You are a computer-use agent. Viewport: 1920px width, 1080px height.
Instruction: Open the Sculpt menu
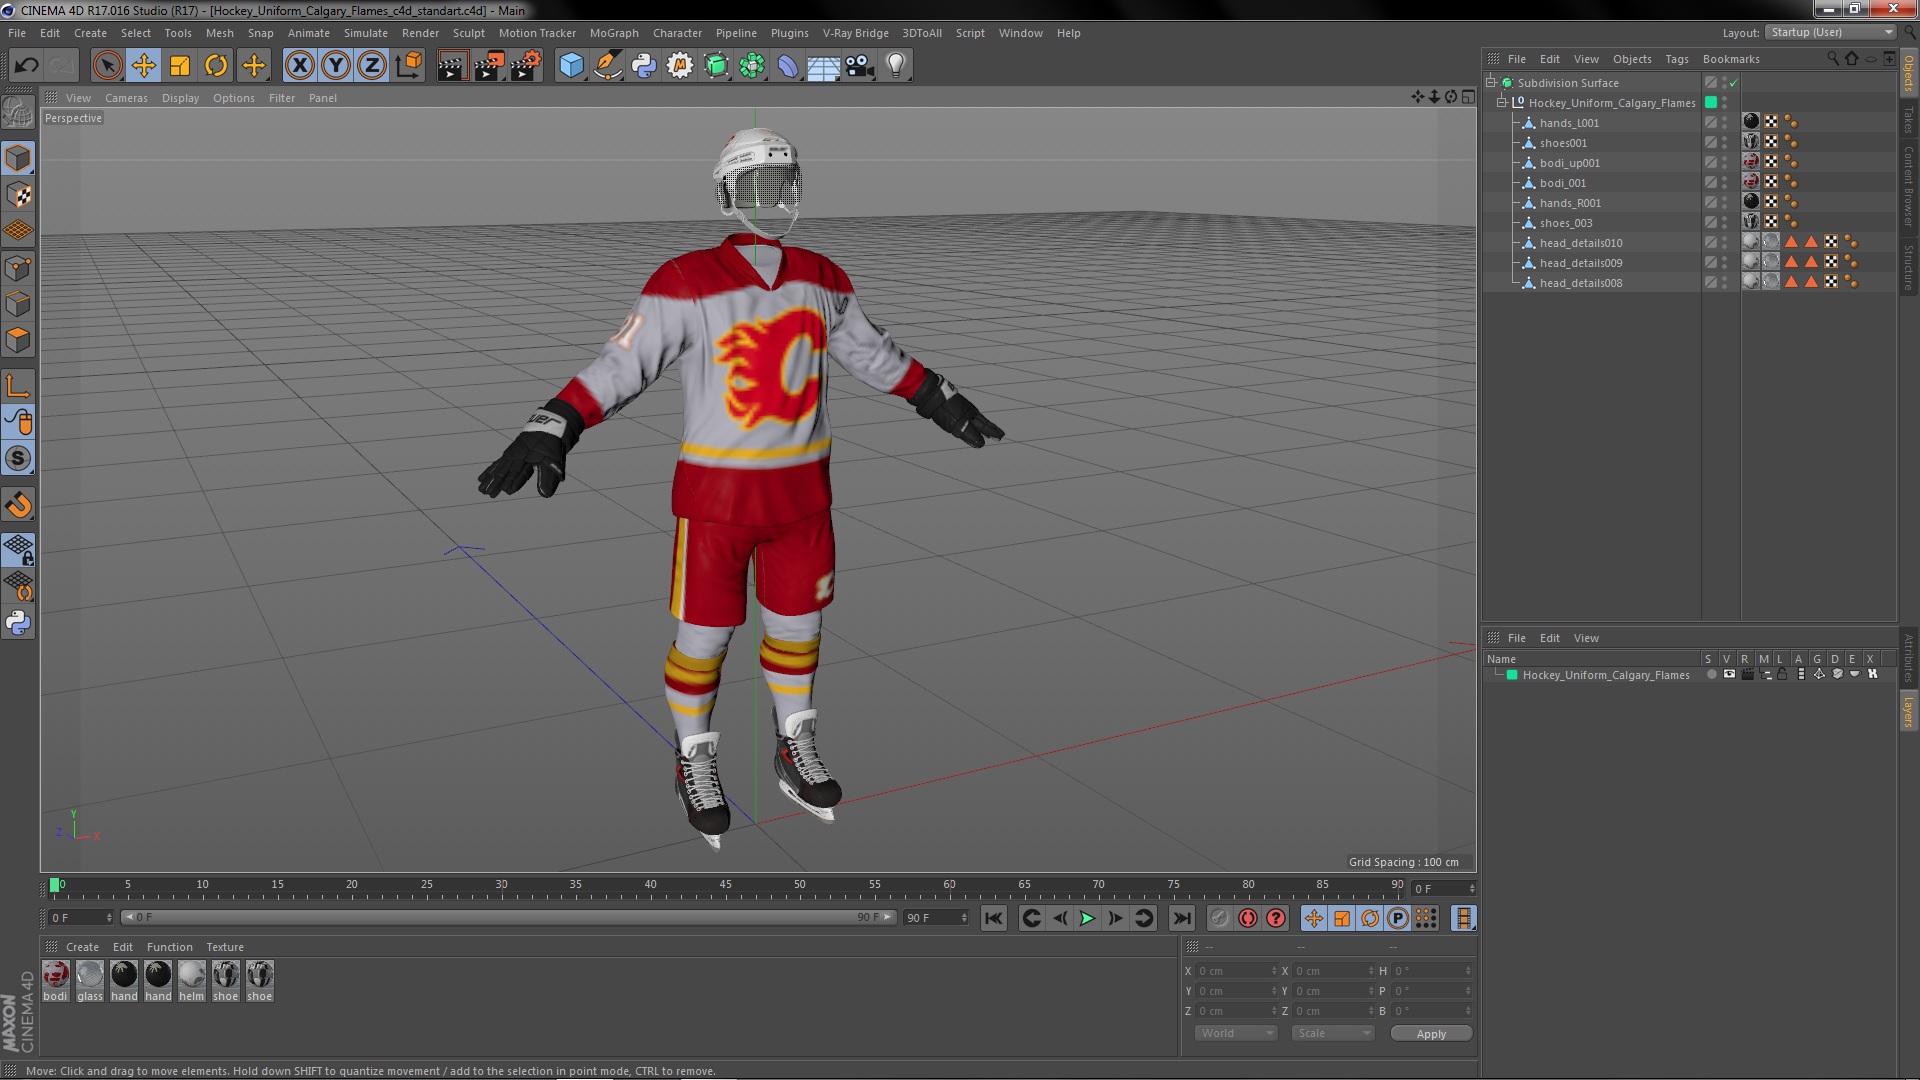tap(468, 33)
